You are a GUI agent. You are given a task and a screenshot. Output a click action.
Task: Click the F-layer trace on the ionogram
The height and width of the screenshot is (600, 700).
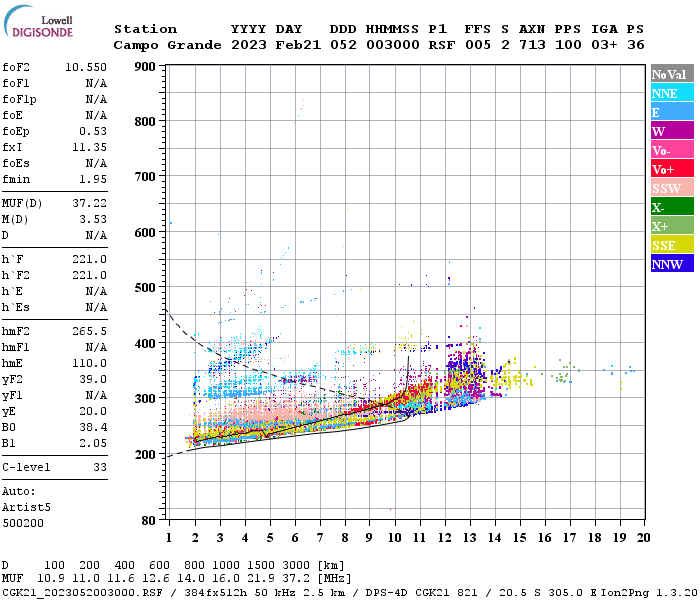point(312,421)
